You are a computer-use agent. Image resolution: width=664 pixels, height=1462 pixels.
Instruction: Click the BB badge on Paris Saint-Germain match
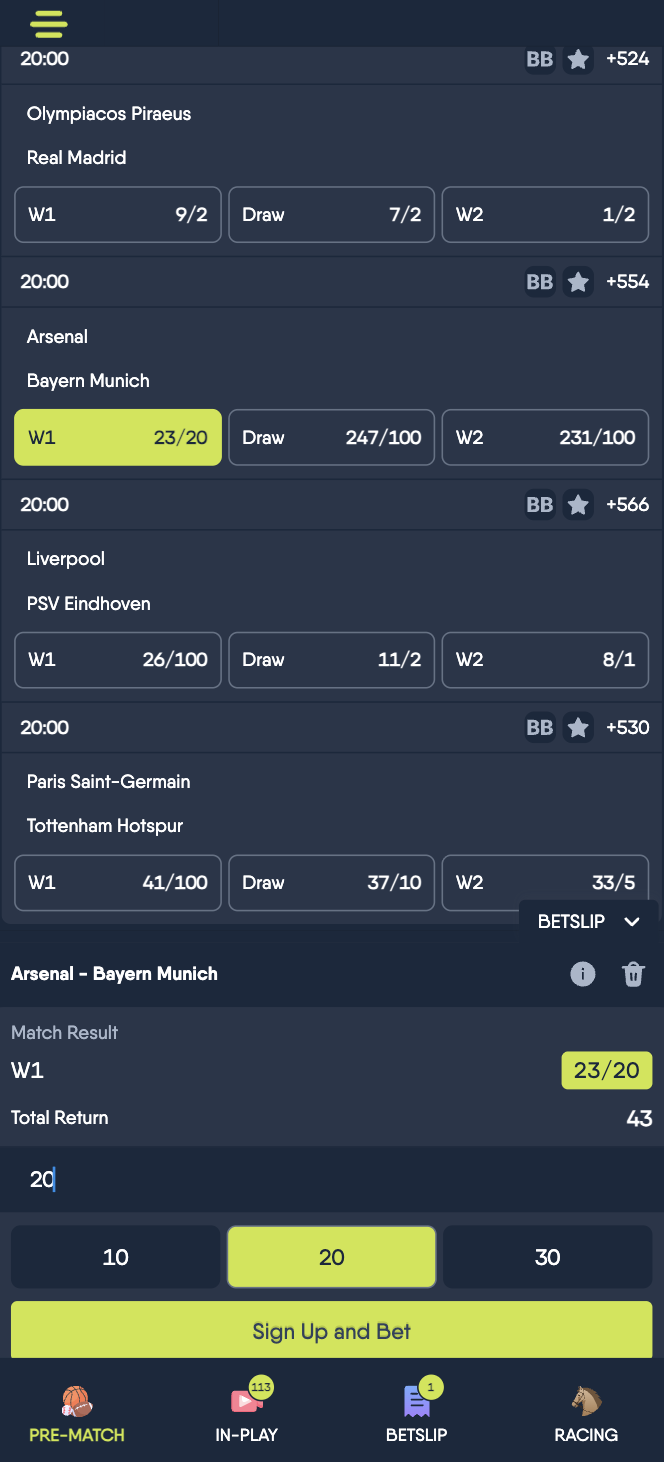pos(539,727)
